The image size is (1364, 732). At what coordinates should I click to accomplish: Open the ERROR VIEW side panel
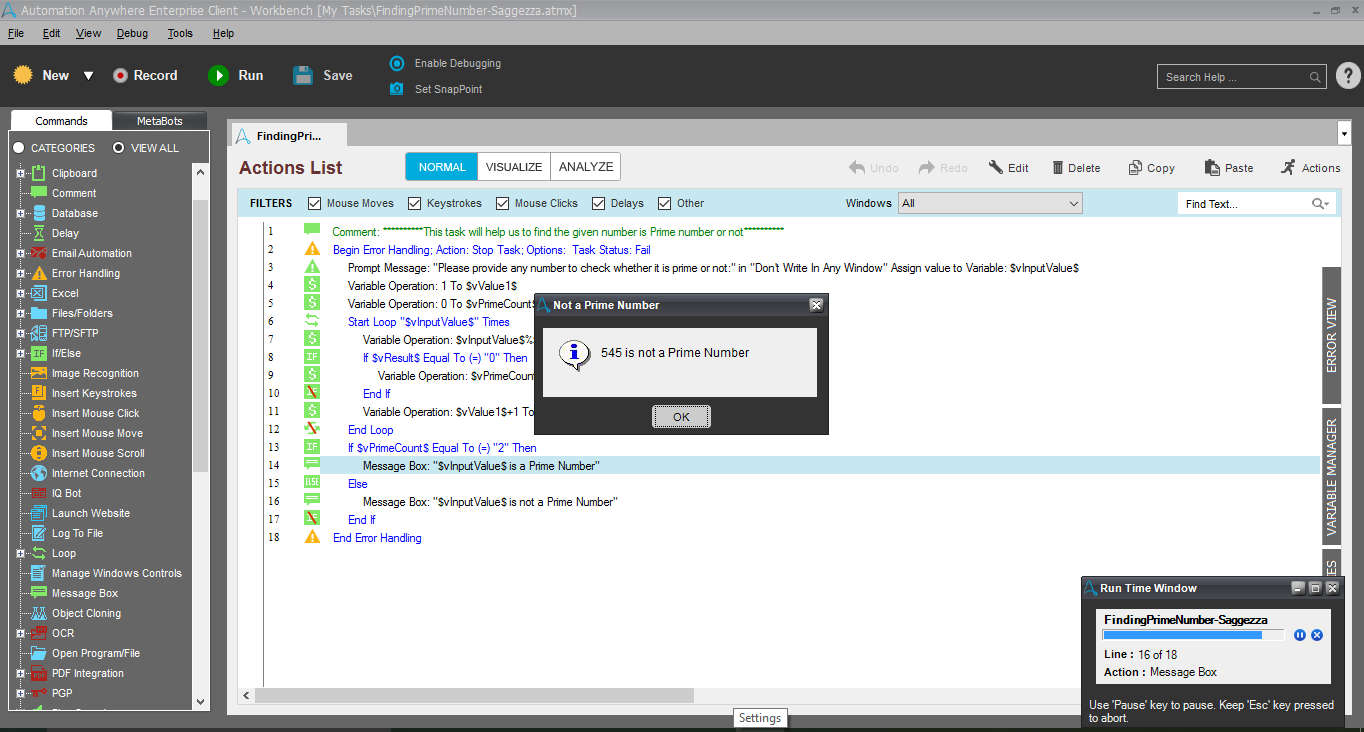1332,334
